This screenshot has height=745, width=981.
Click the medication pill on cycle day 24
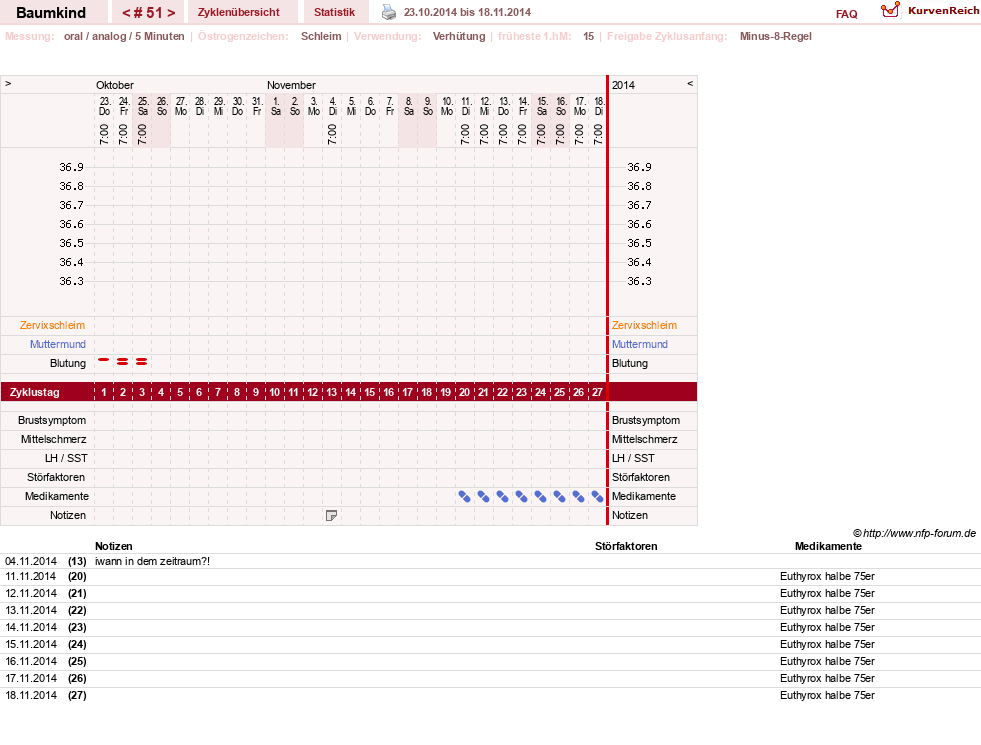tap(541, 497)
